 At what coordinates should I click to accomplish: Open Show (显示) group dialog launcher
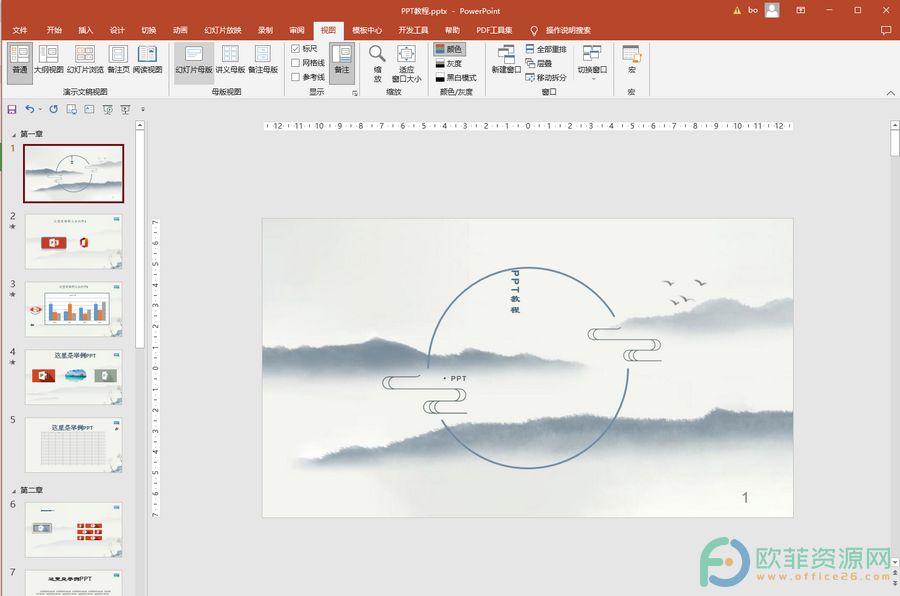click(x=355, y=93)
